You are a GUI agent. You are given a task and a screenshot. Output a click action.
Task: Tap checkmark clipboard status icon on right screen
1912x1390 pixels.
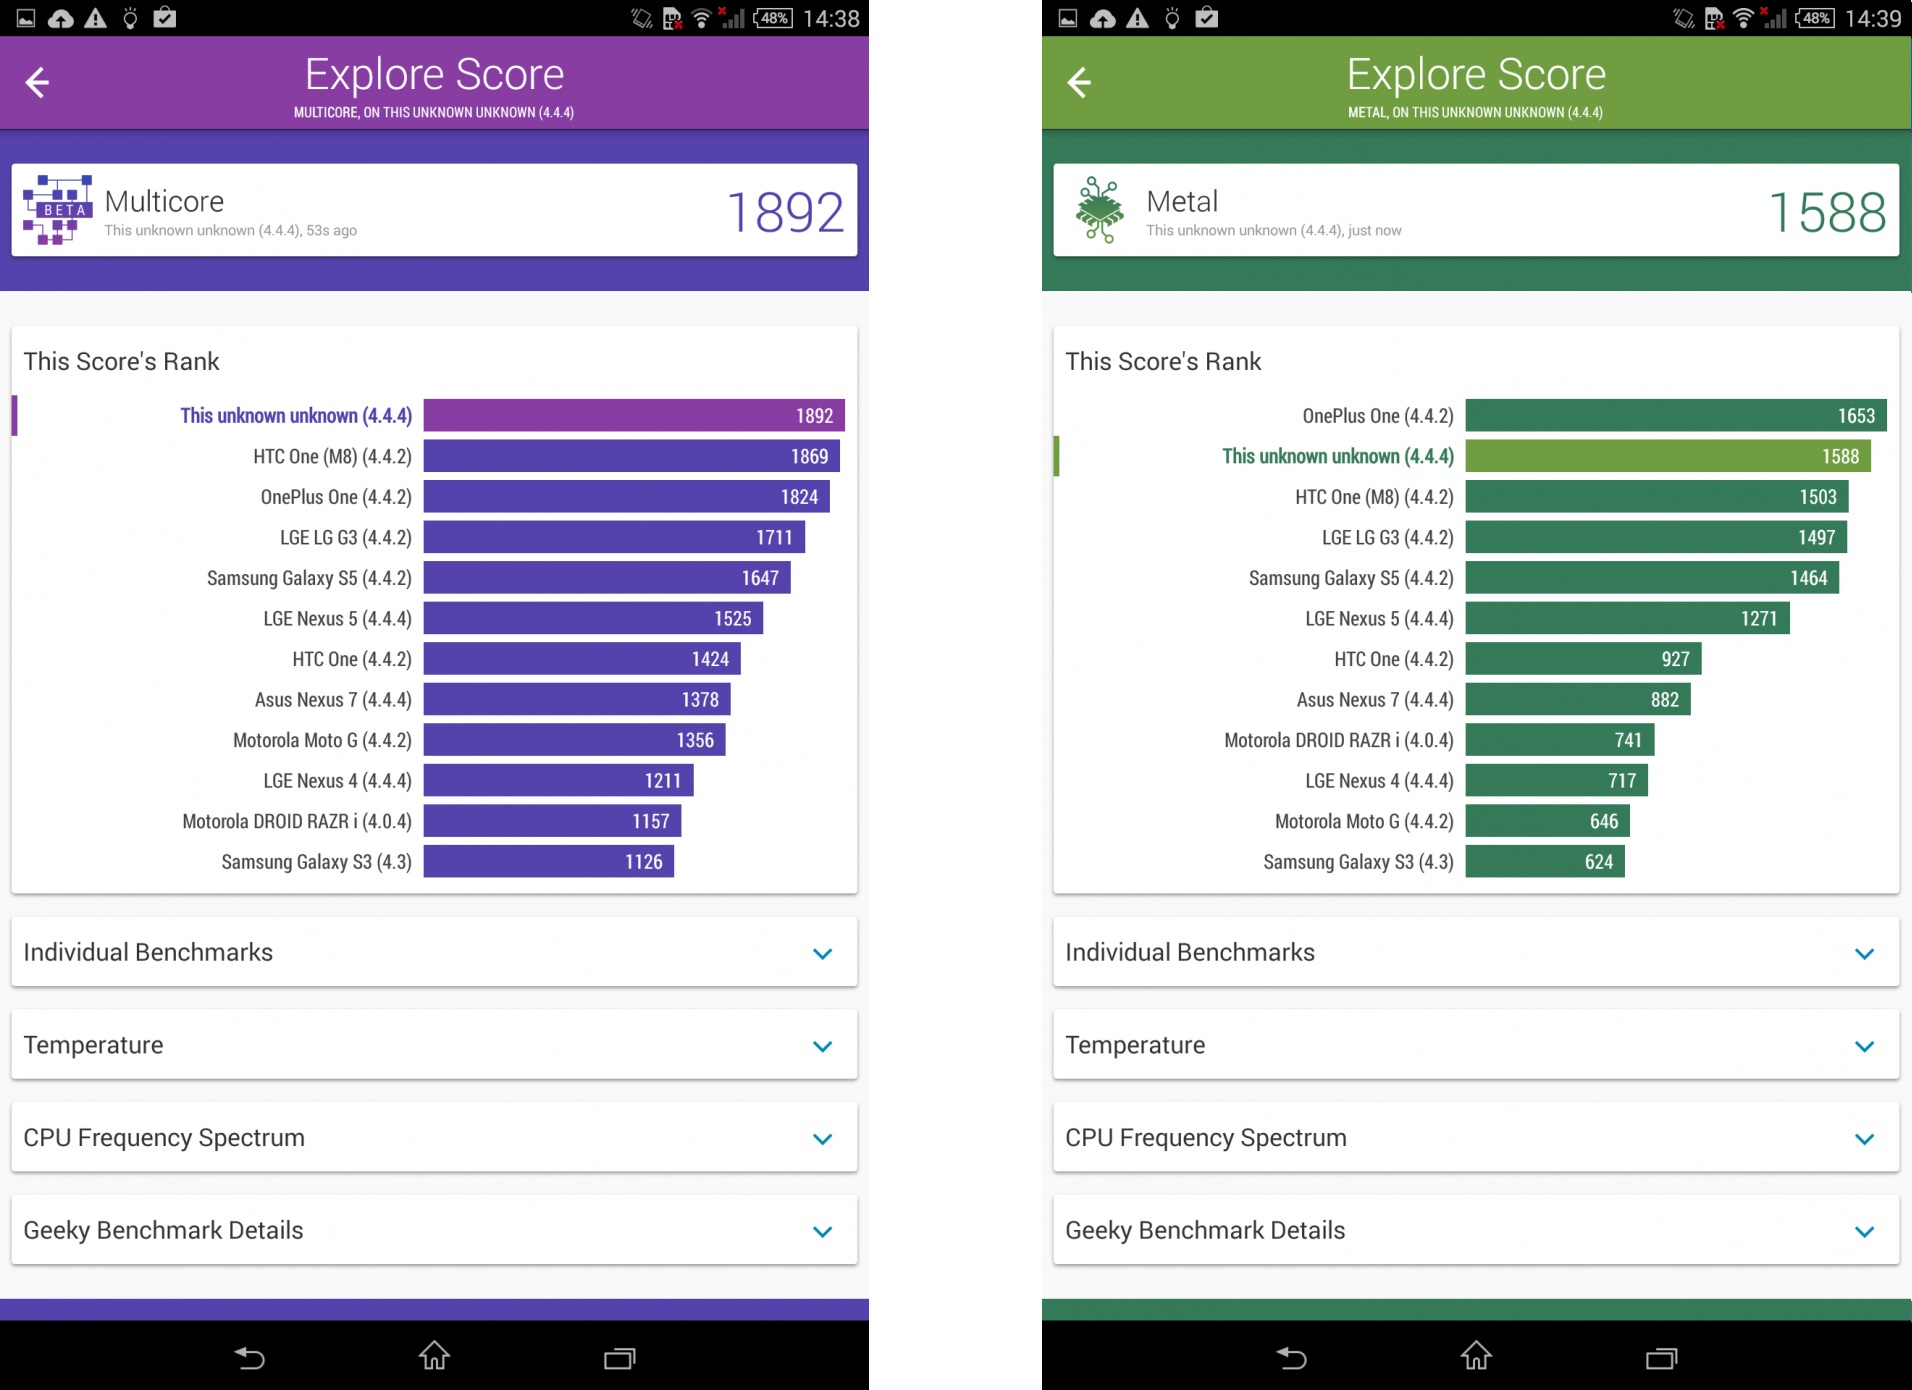pos(1207,18)
